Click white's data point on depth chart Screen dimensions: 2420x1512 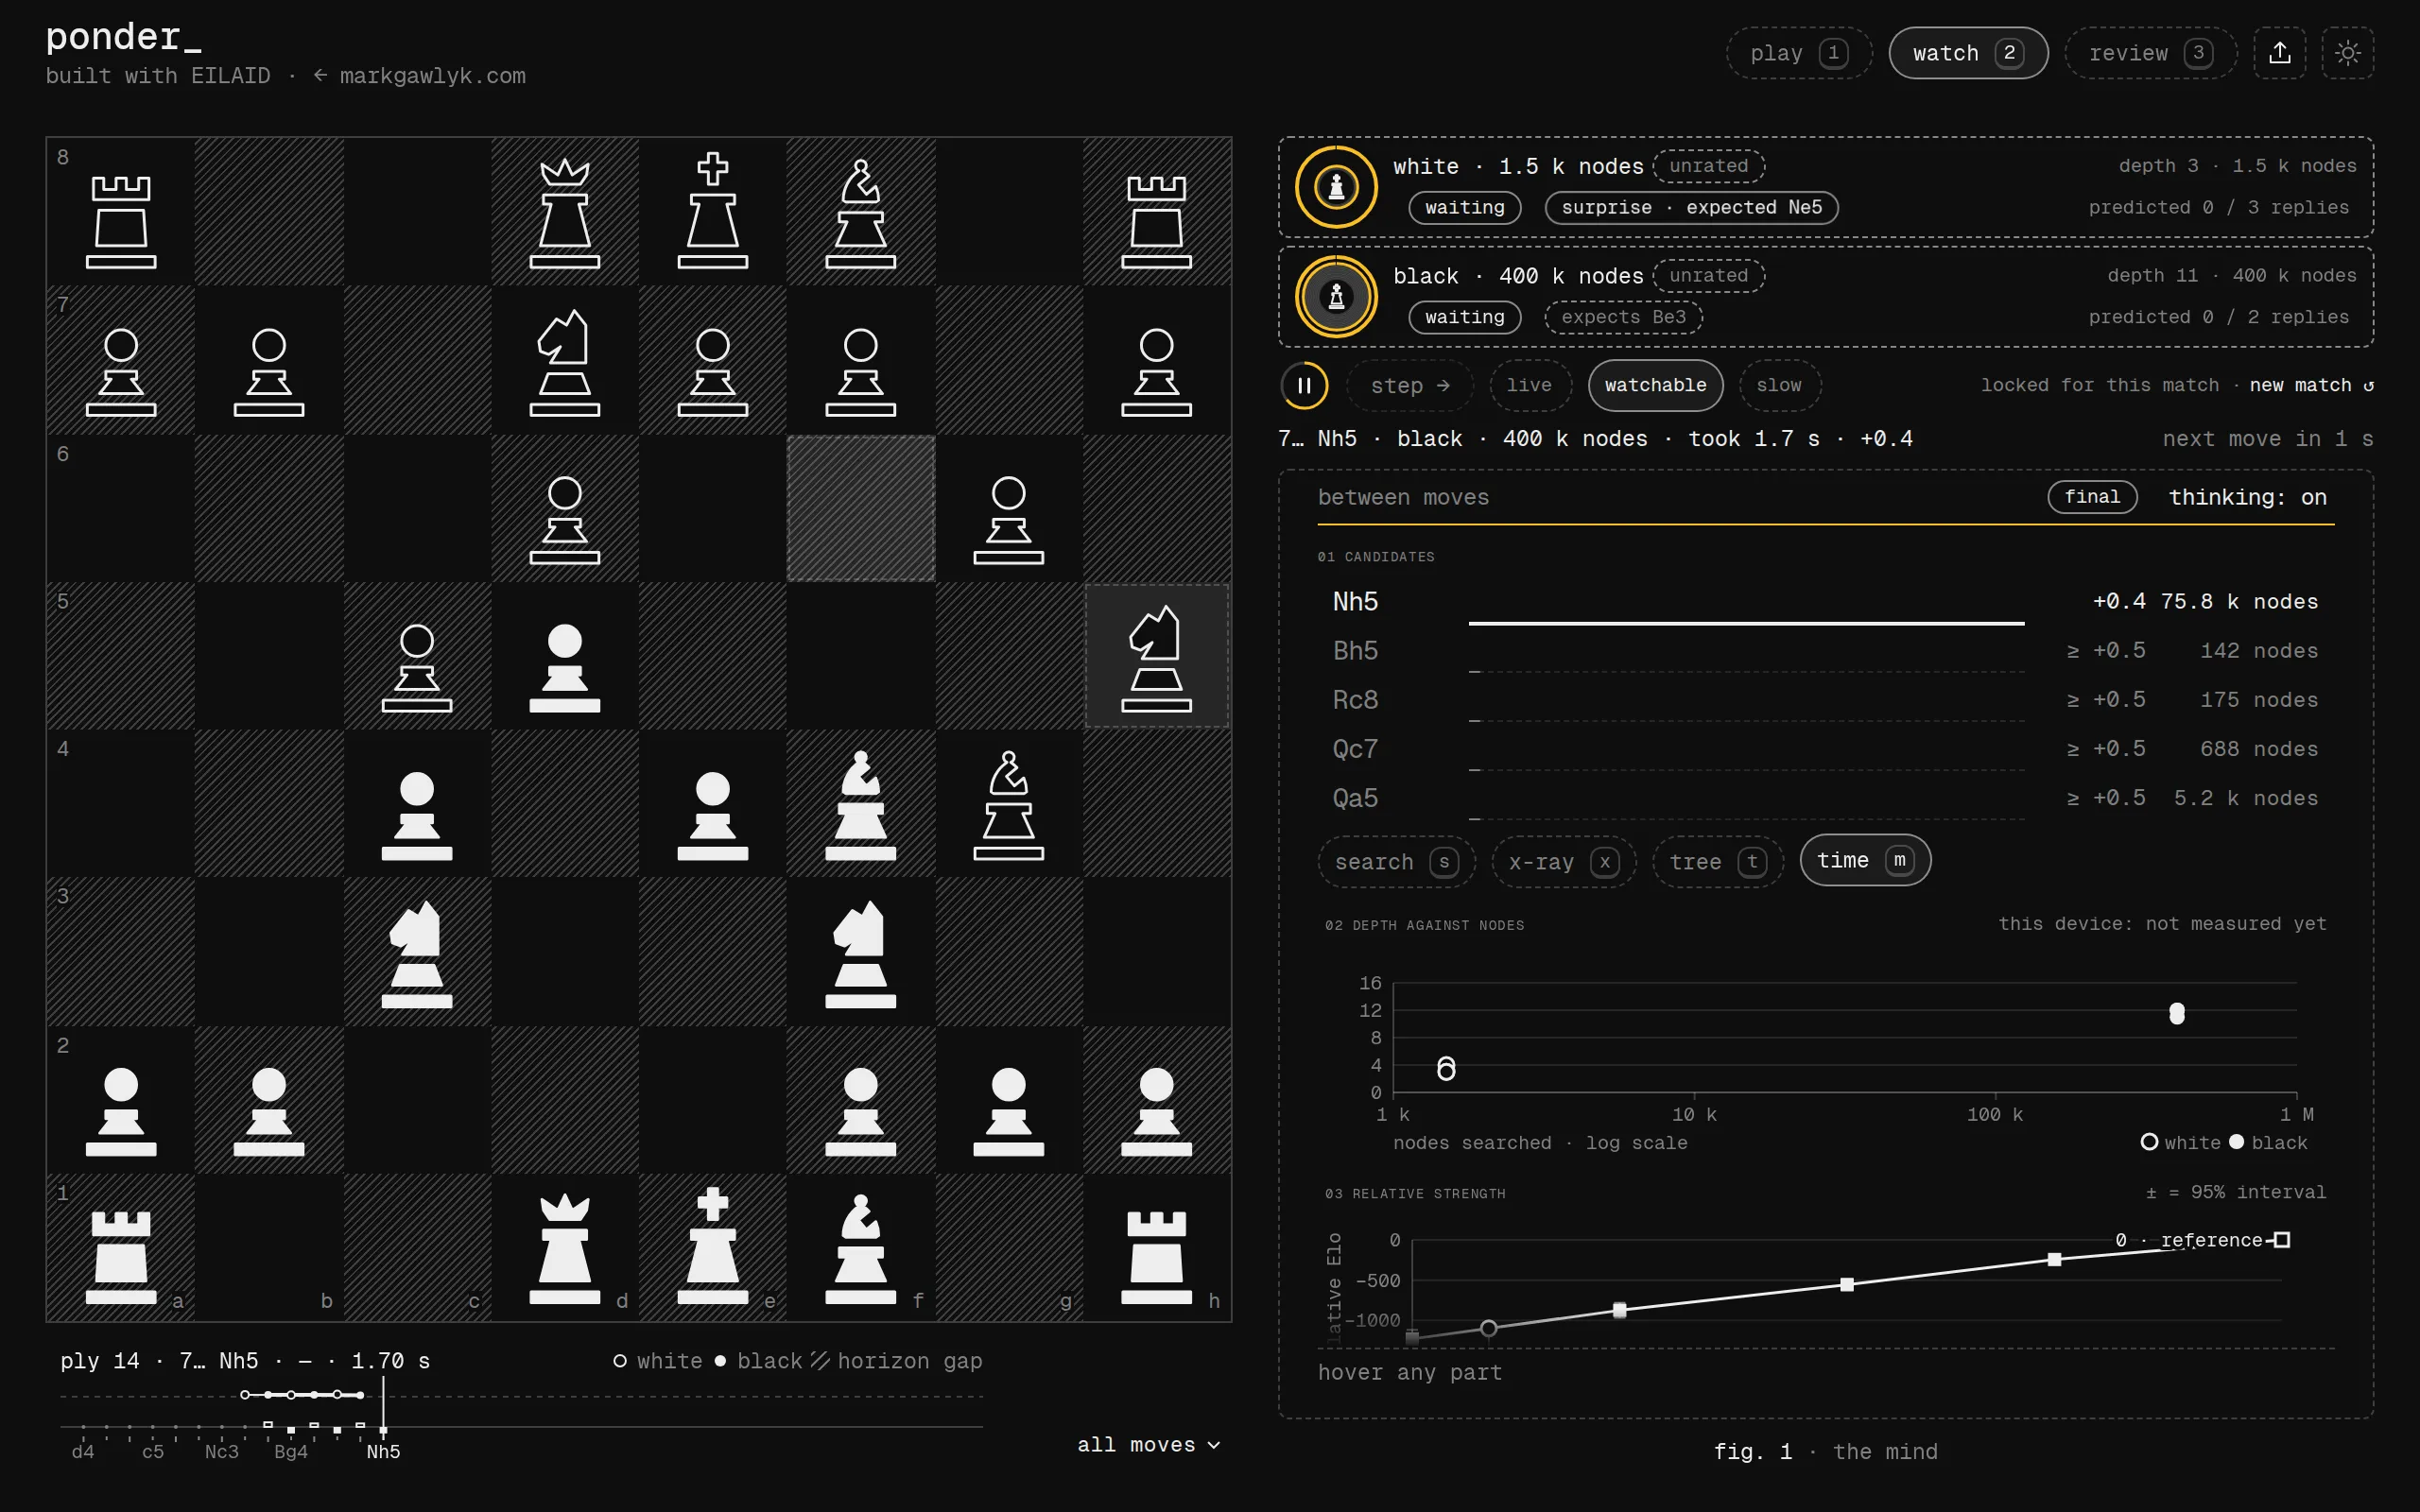1446,1069
